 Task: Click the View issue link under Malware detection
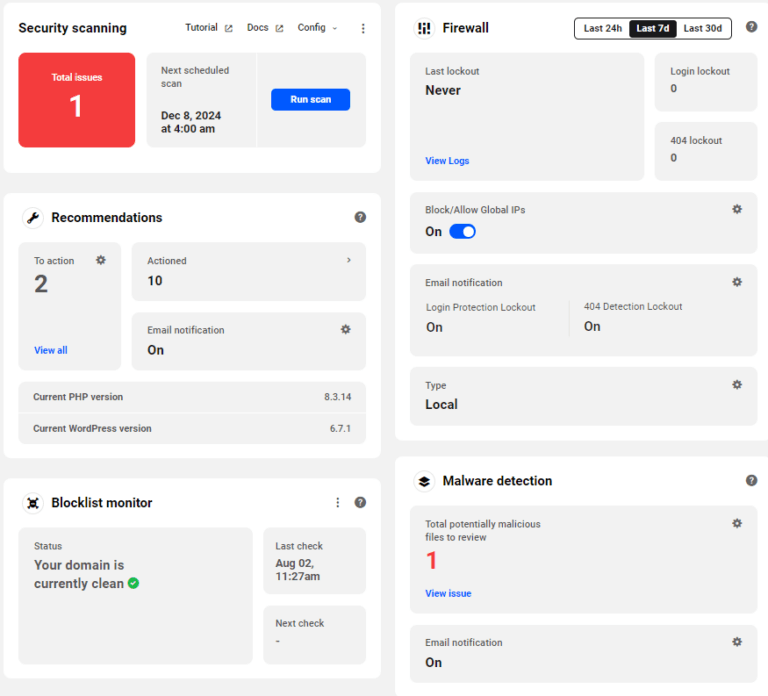[x=448, y=593]
